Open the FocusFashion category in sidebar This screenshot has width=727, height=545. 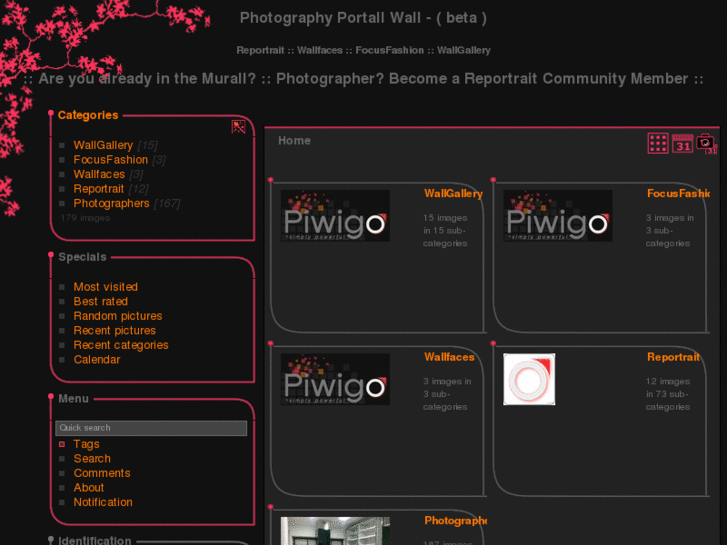pos(110,160)
